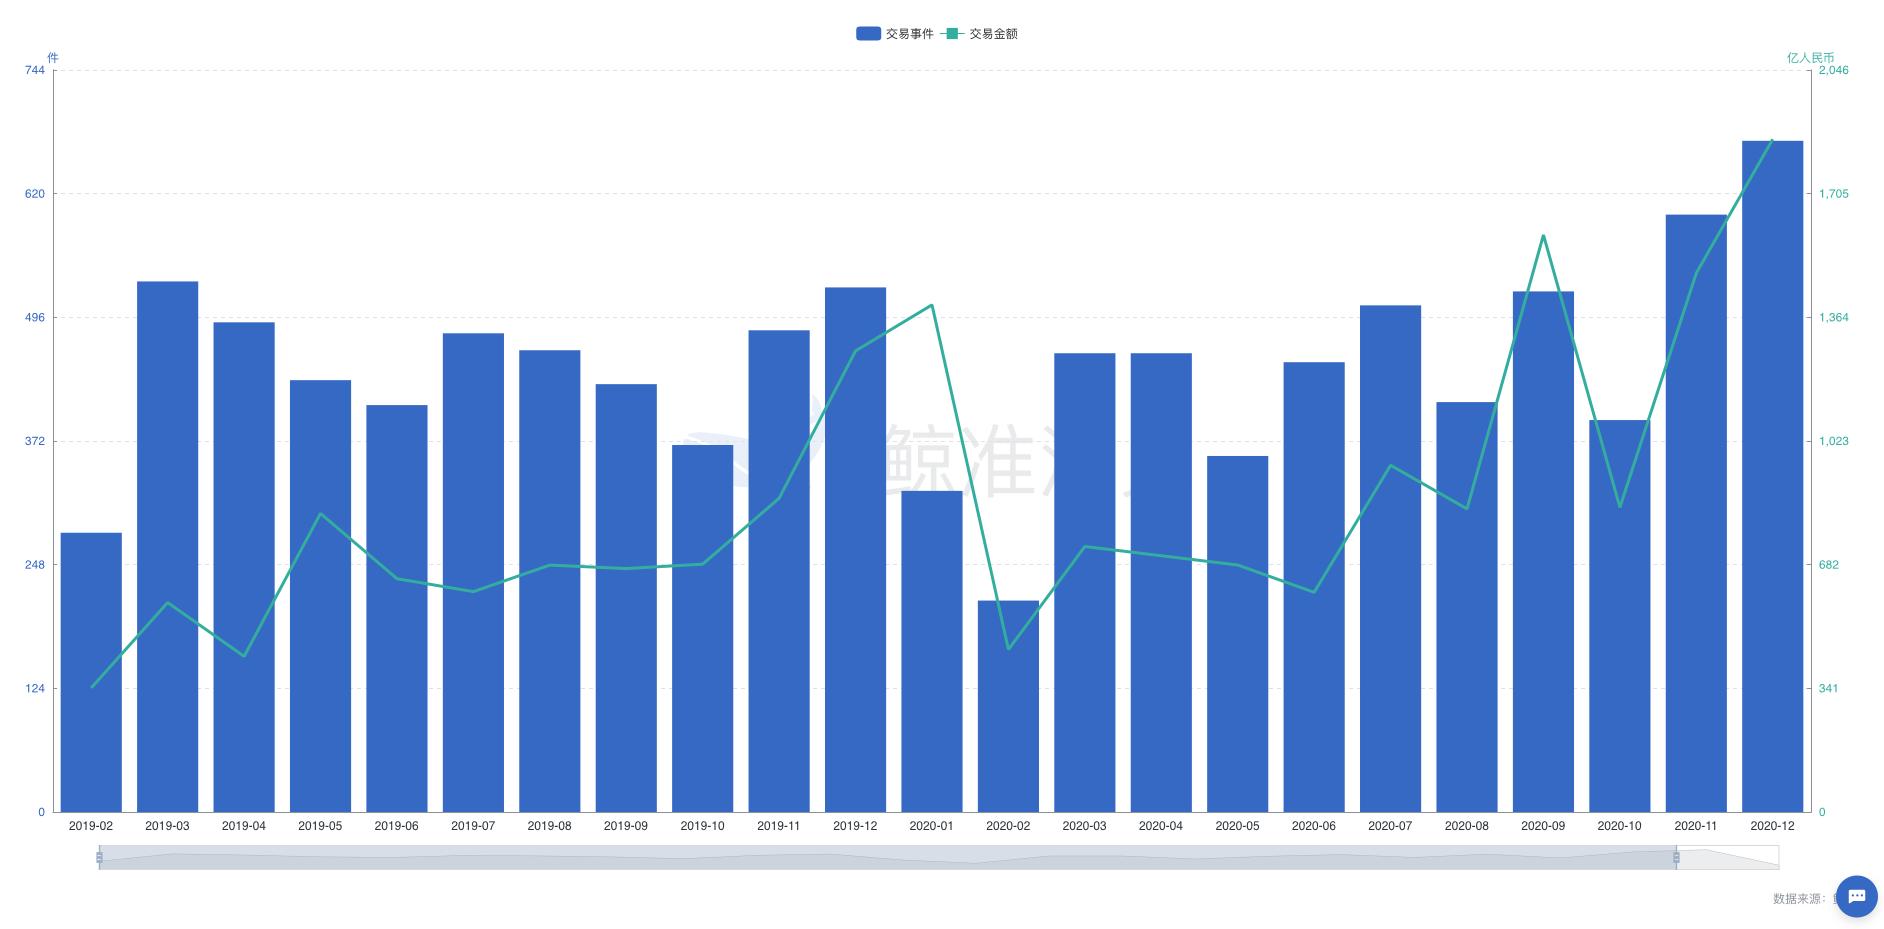Viewport: 1884px width, 929px height.
Task: Open the blue chat support icon
Action: click(1856, 896)
